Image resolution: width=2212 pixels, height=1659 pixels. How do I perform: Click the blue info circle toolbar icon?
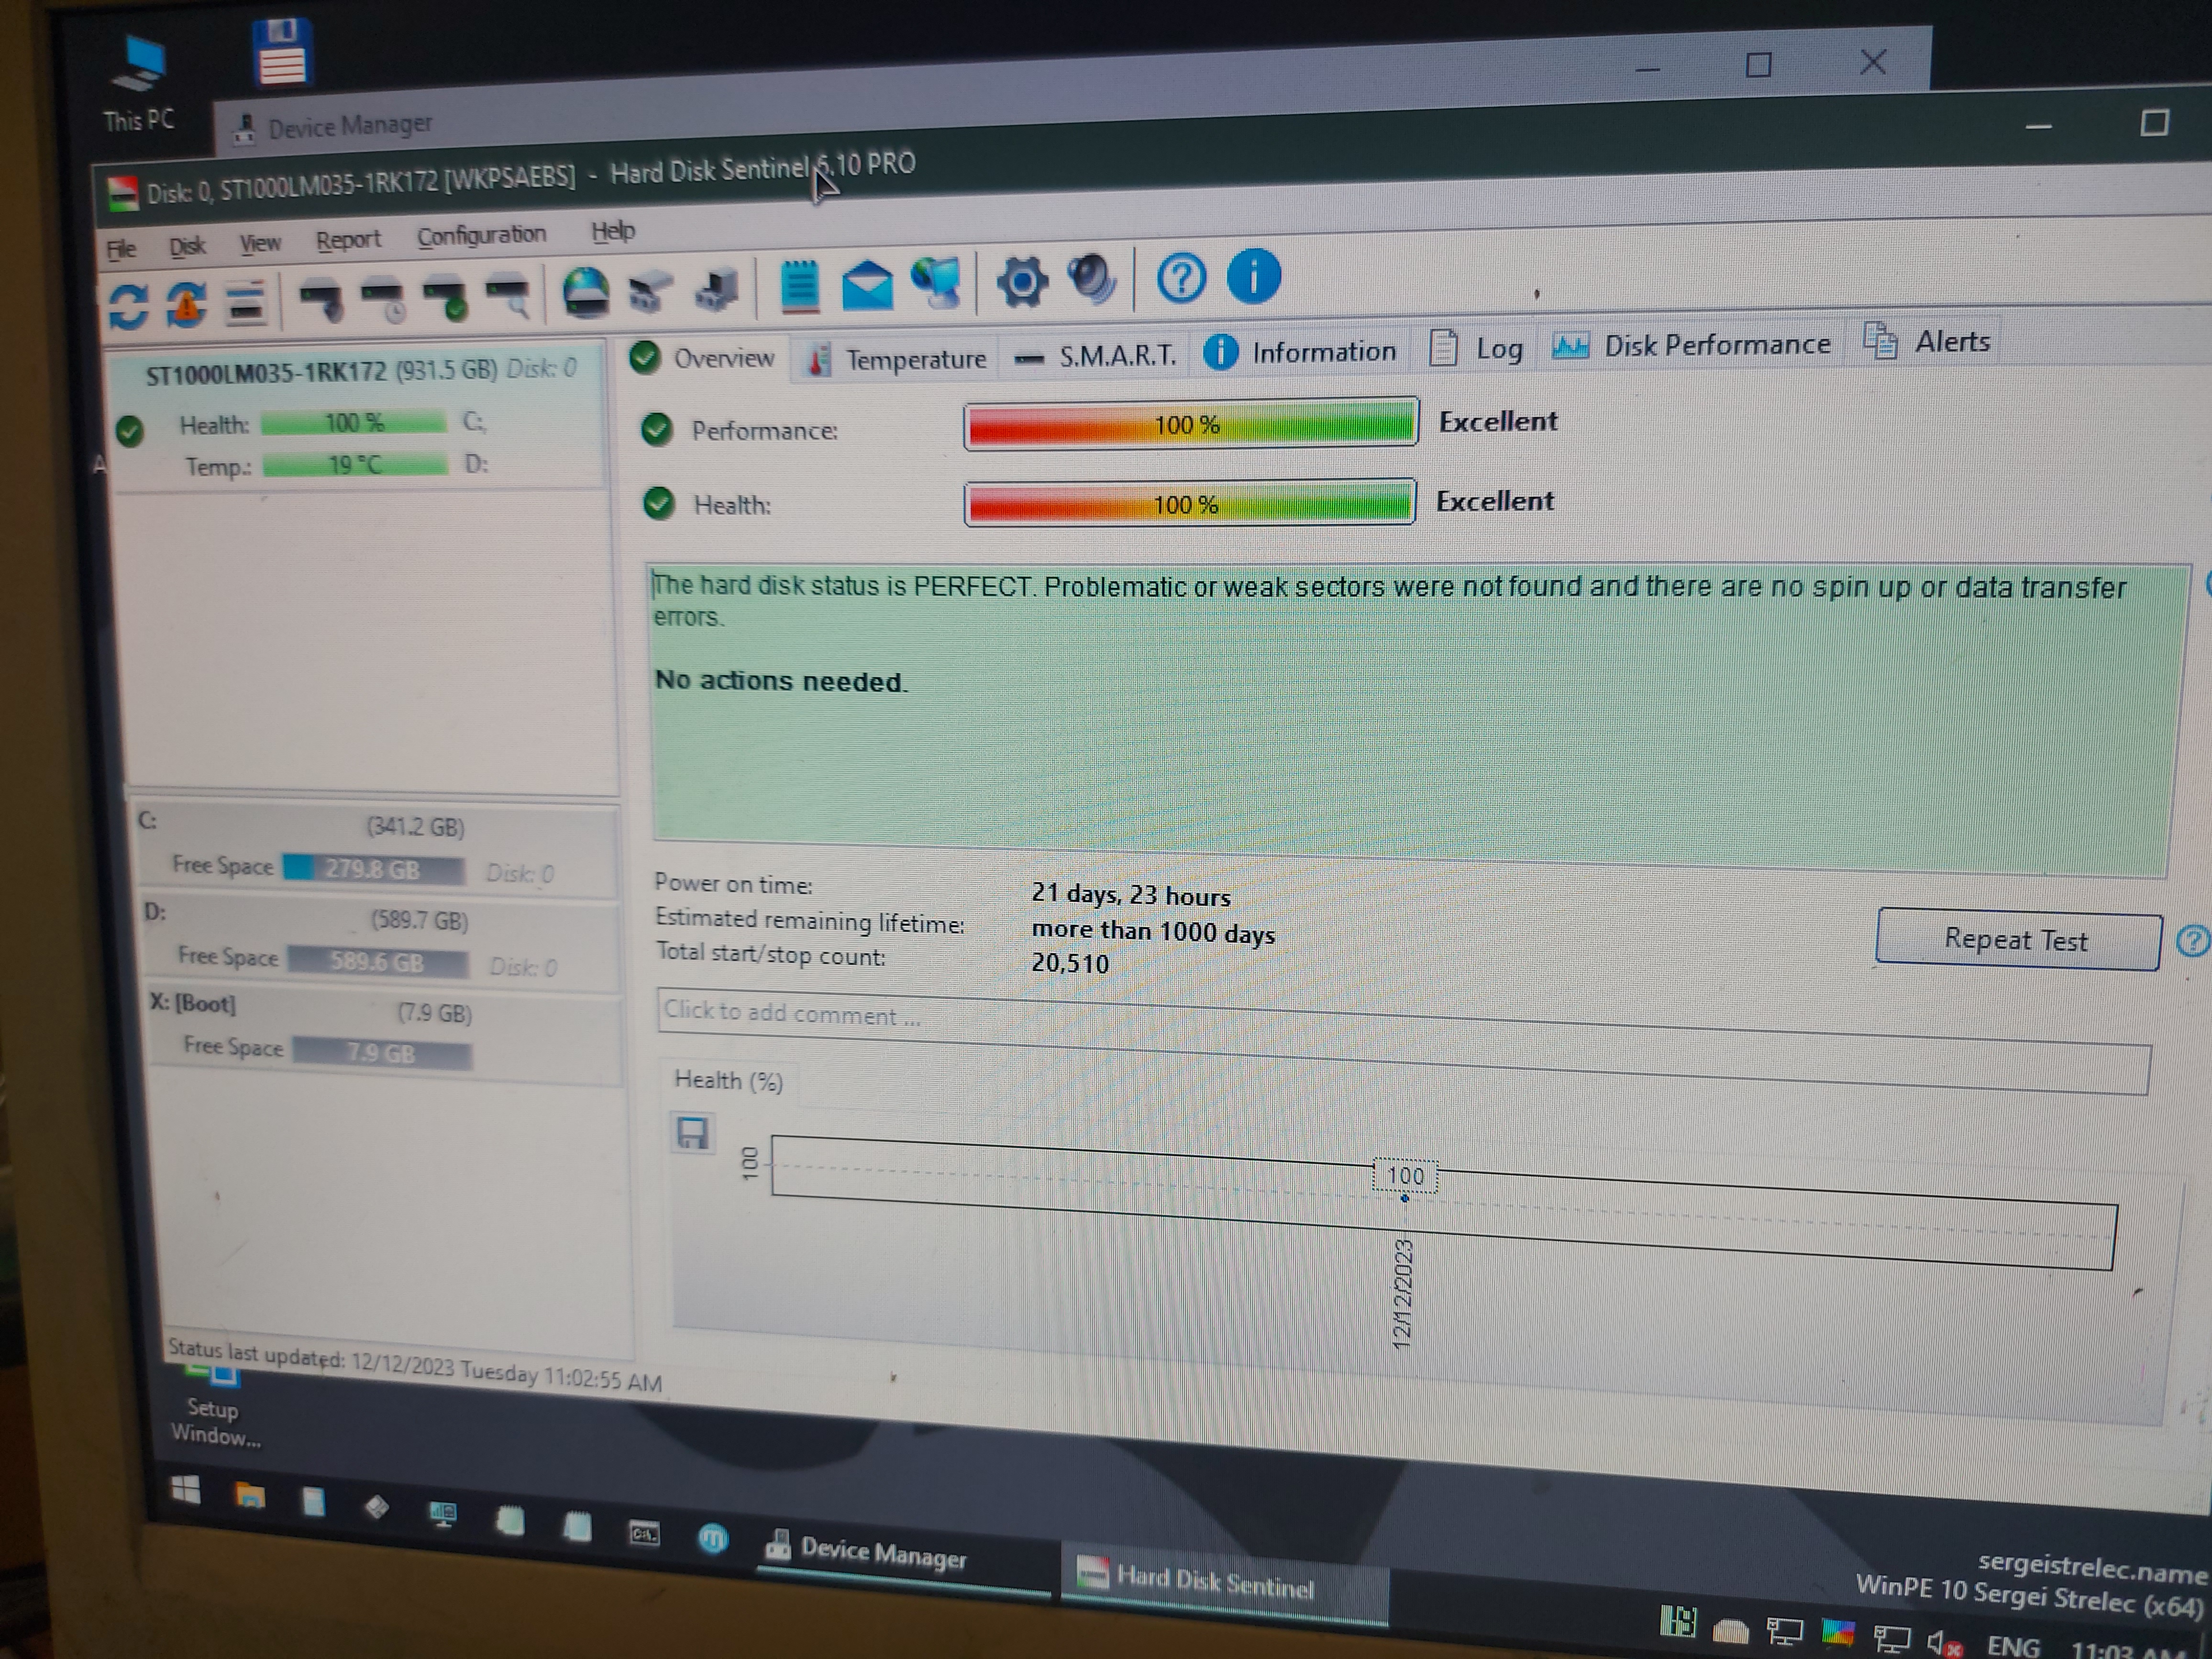(x=1253, y=275)
